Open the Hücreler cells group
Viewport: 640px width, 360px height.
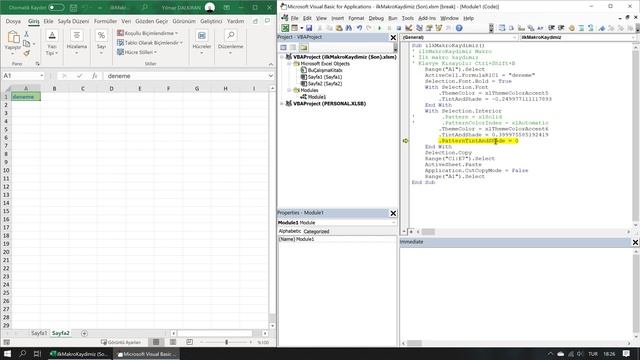(x=202, y=42)
